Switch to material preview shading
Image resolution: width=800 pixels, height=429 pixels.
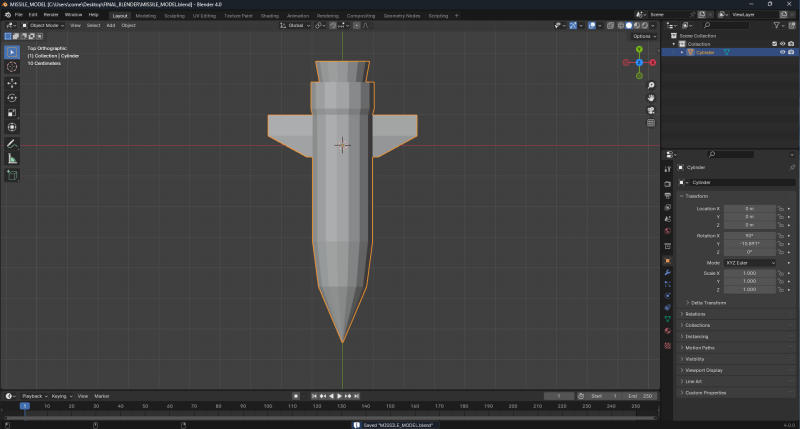[x=637, y=26]
